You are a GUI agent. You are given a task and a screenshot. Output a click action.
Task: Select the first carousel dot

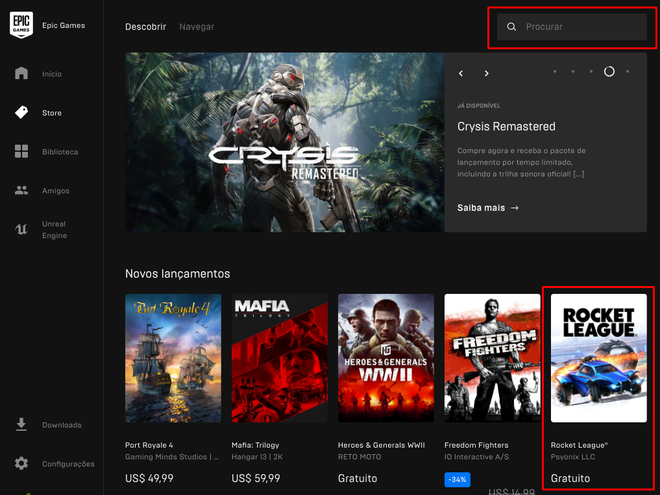pos(555,72)
